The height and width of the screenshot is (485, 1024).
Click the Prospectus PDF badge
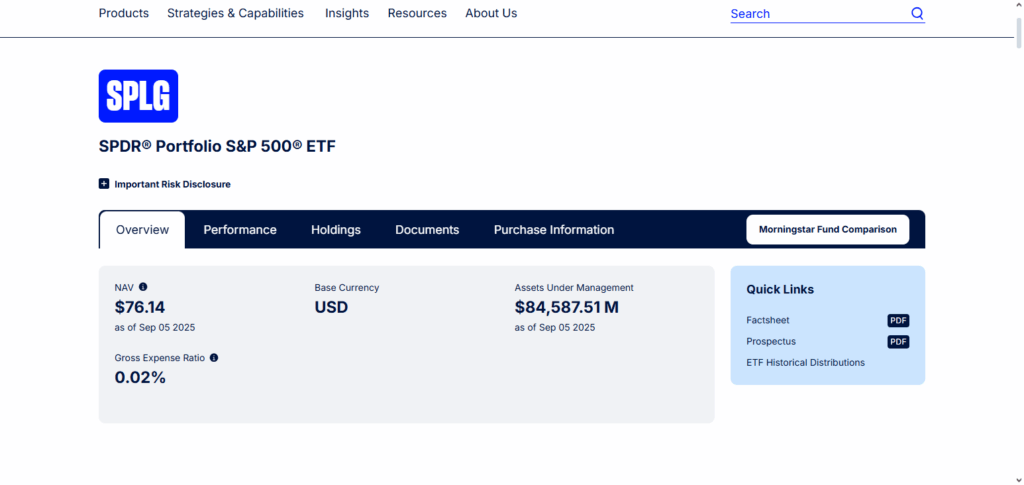click(x=898, y=341)
